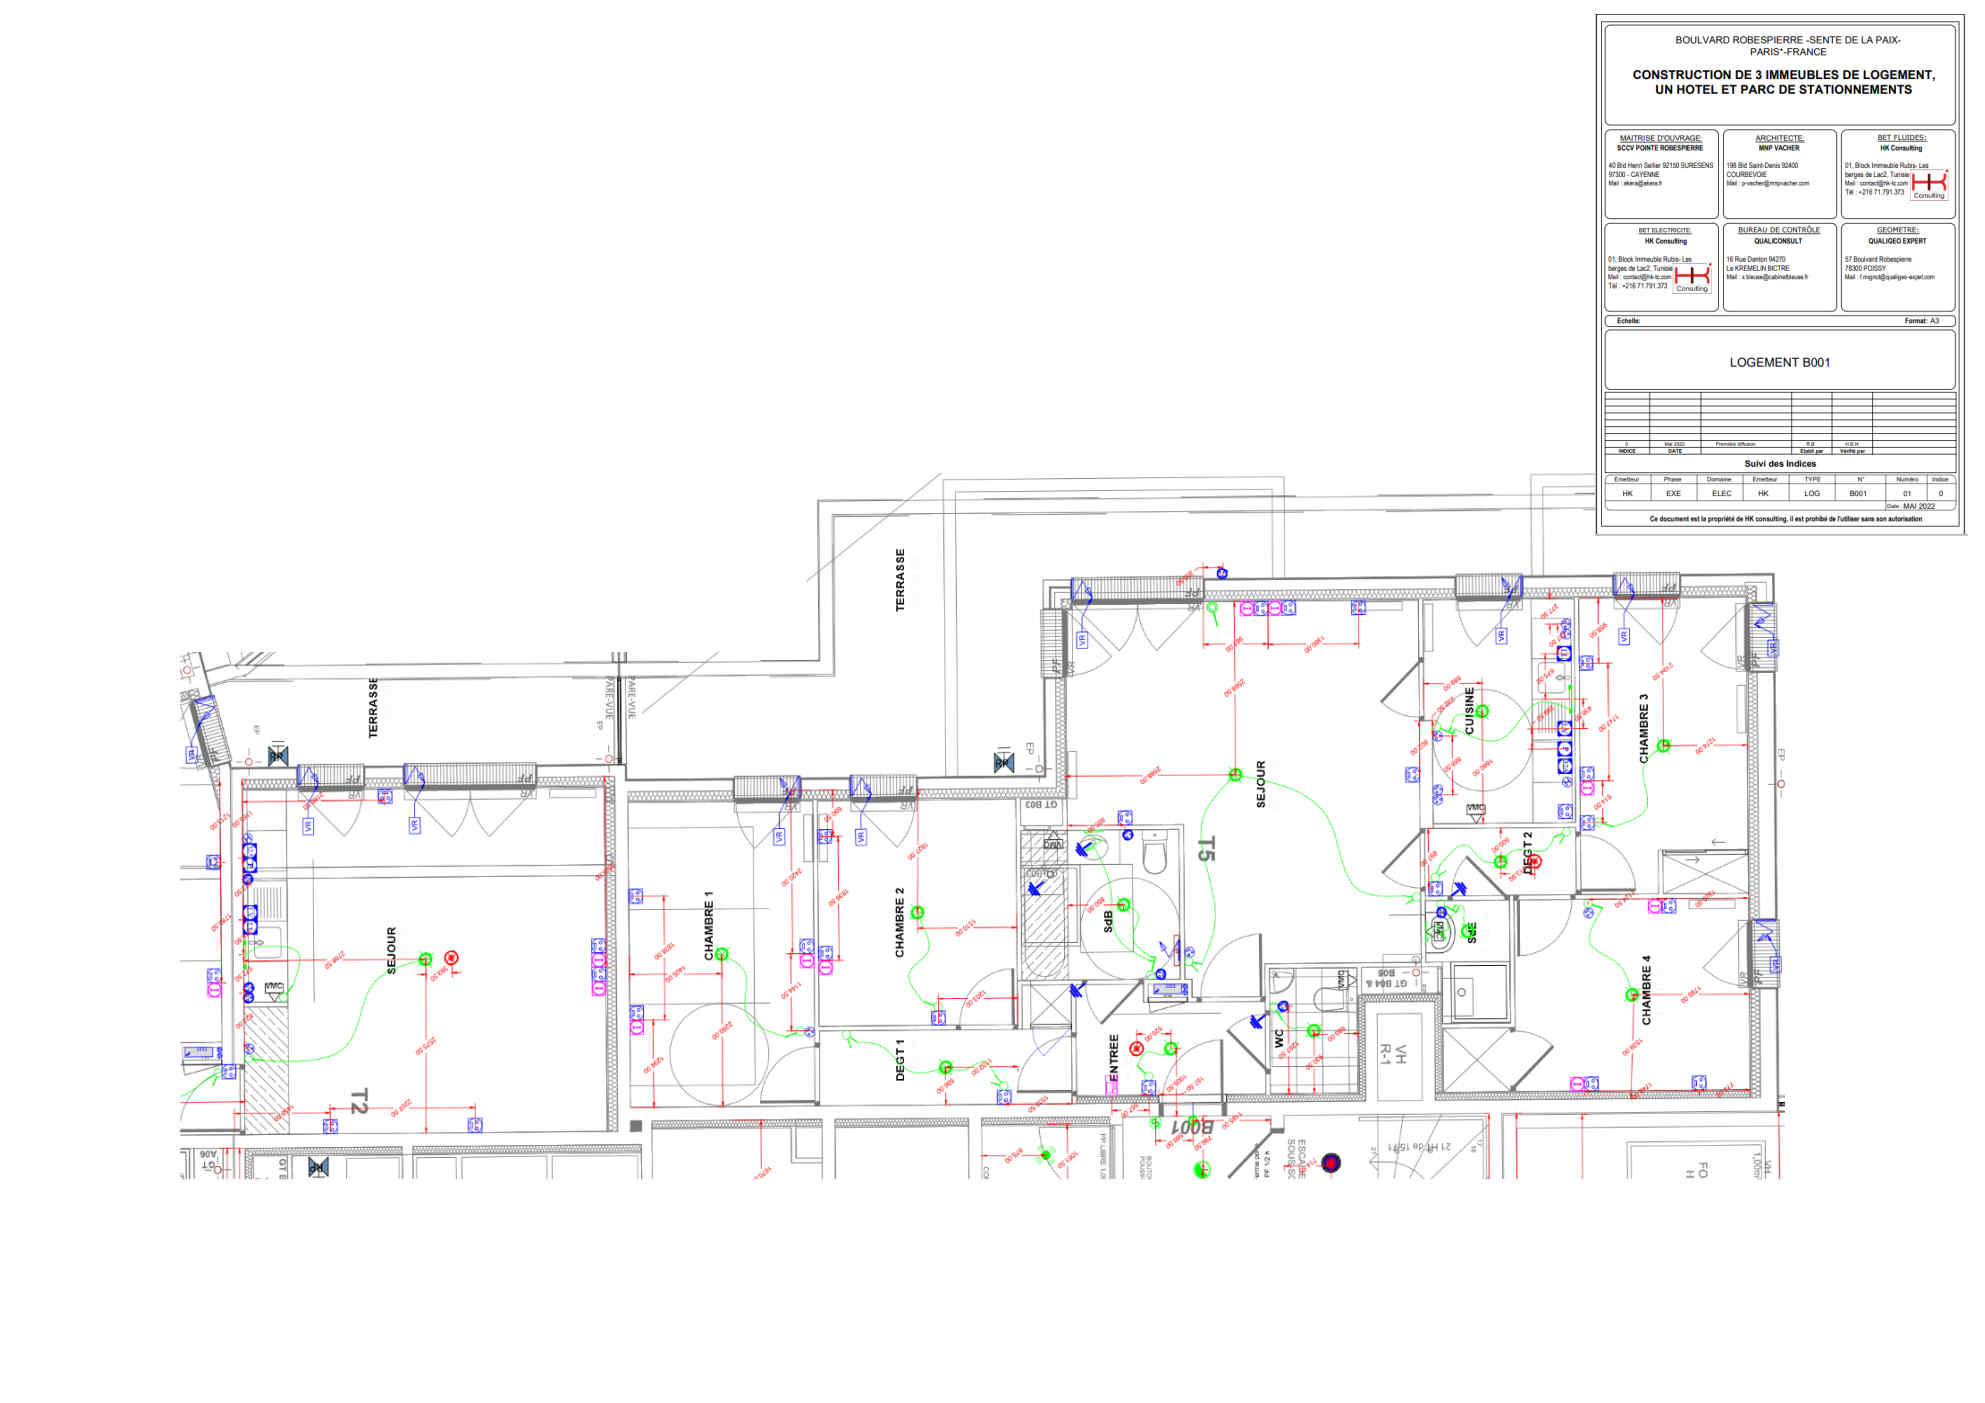Viewport: 1985px width, 1403px height.
Task: Click the HK Consulting logo under BET FLUIDES
Action: point(1929,184)
